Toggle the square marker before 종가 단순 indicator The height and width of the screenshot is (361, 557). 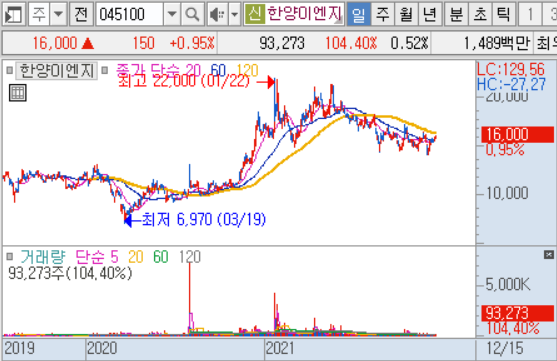click(x=104, y=70)
